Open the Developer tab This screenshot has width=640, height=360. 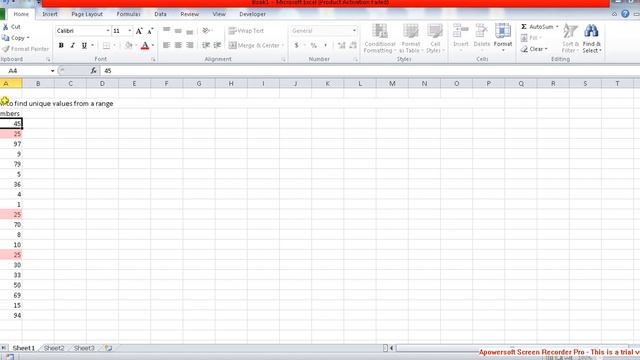(252, 14)
